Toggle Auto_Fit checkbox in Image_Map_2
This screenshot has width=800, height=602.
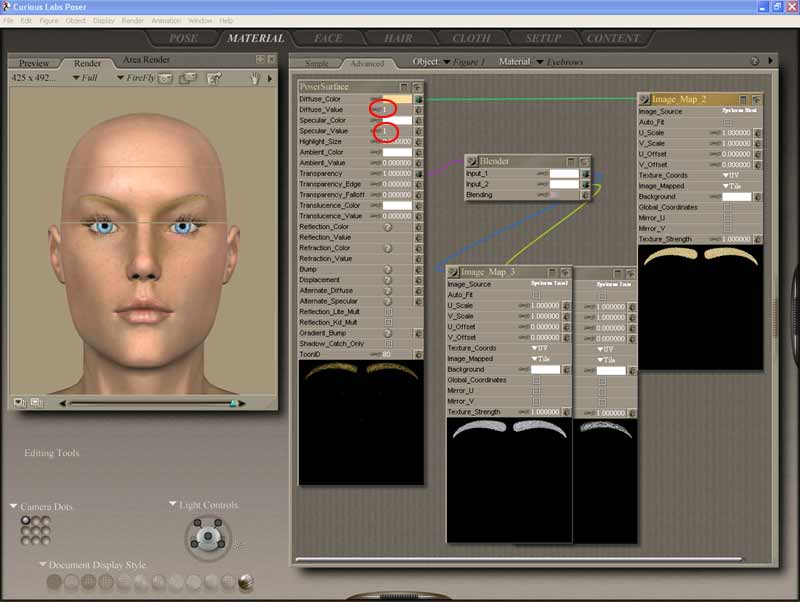727,122
